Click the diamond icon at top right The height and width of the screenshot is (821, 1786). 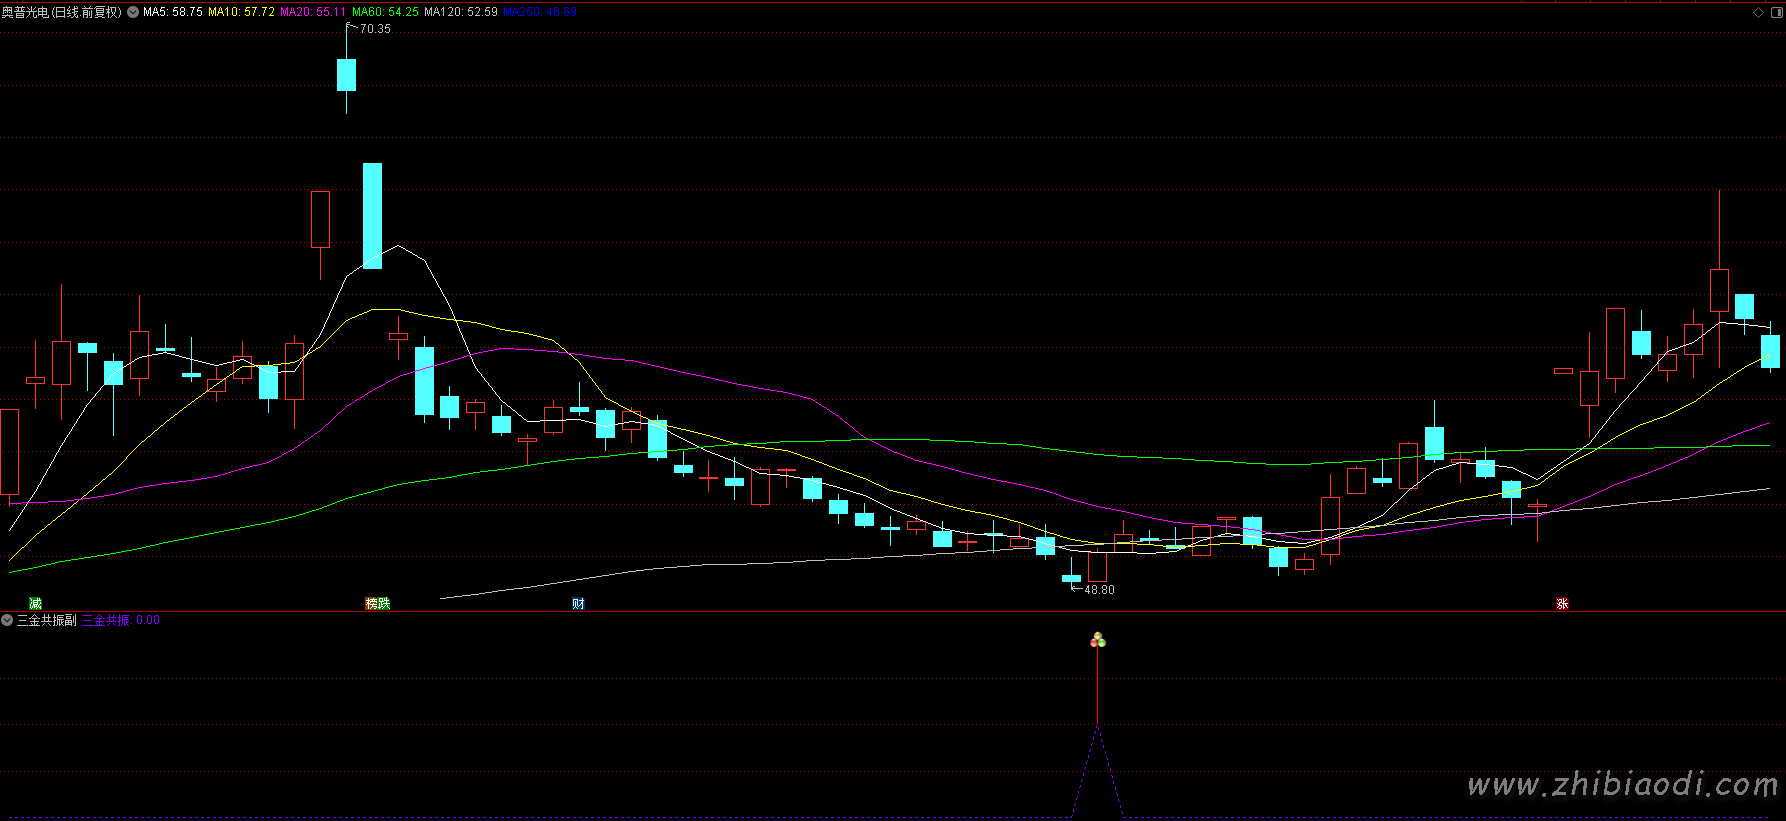(x=1758, y=13)
